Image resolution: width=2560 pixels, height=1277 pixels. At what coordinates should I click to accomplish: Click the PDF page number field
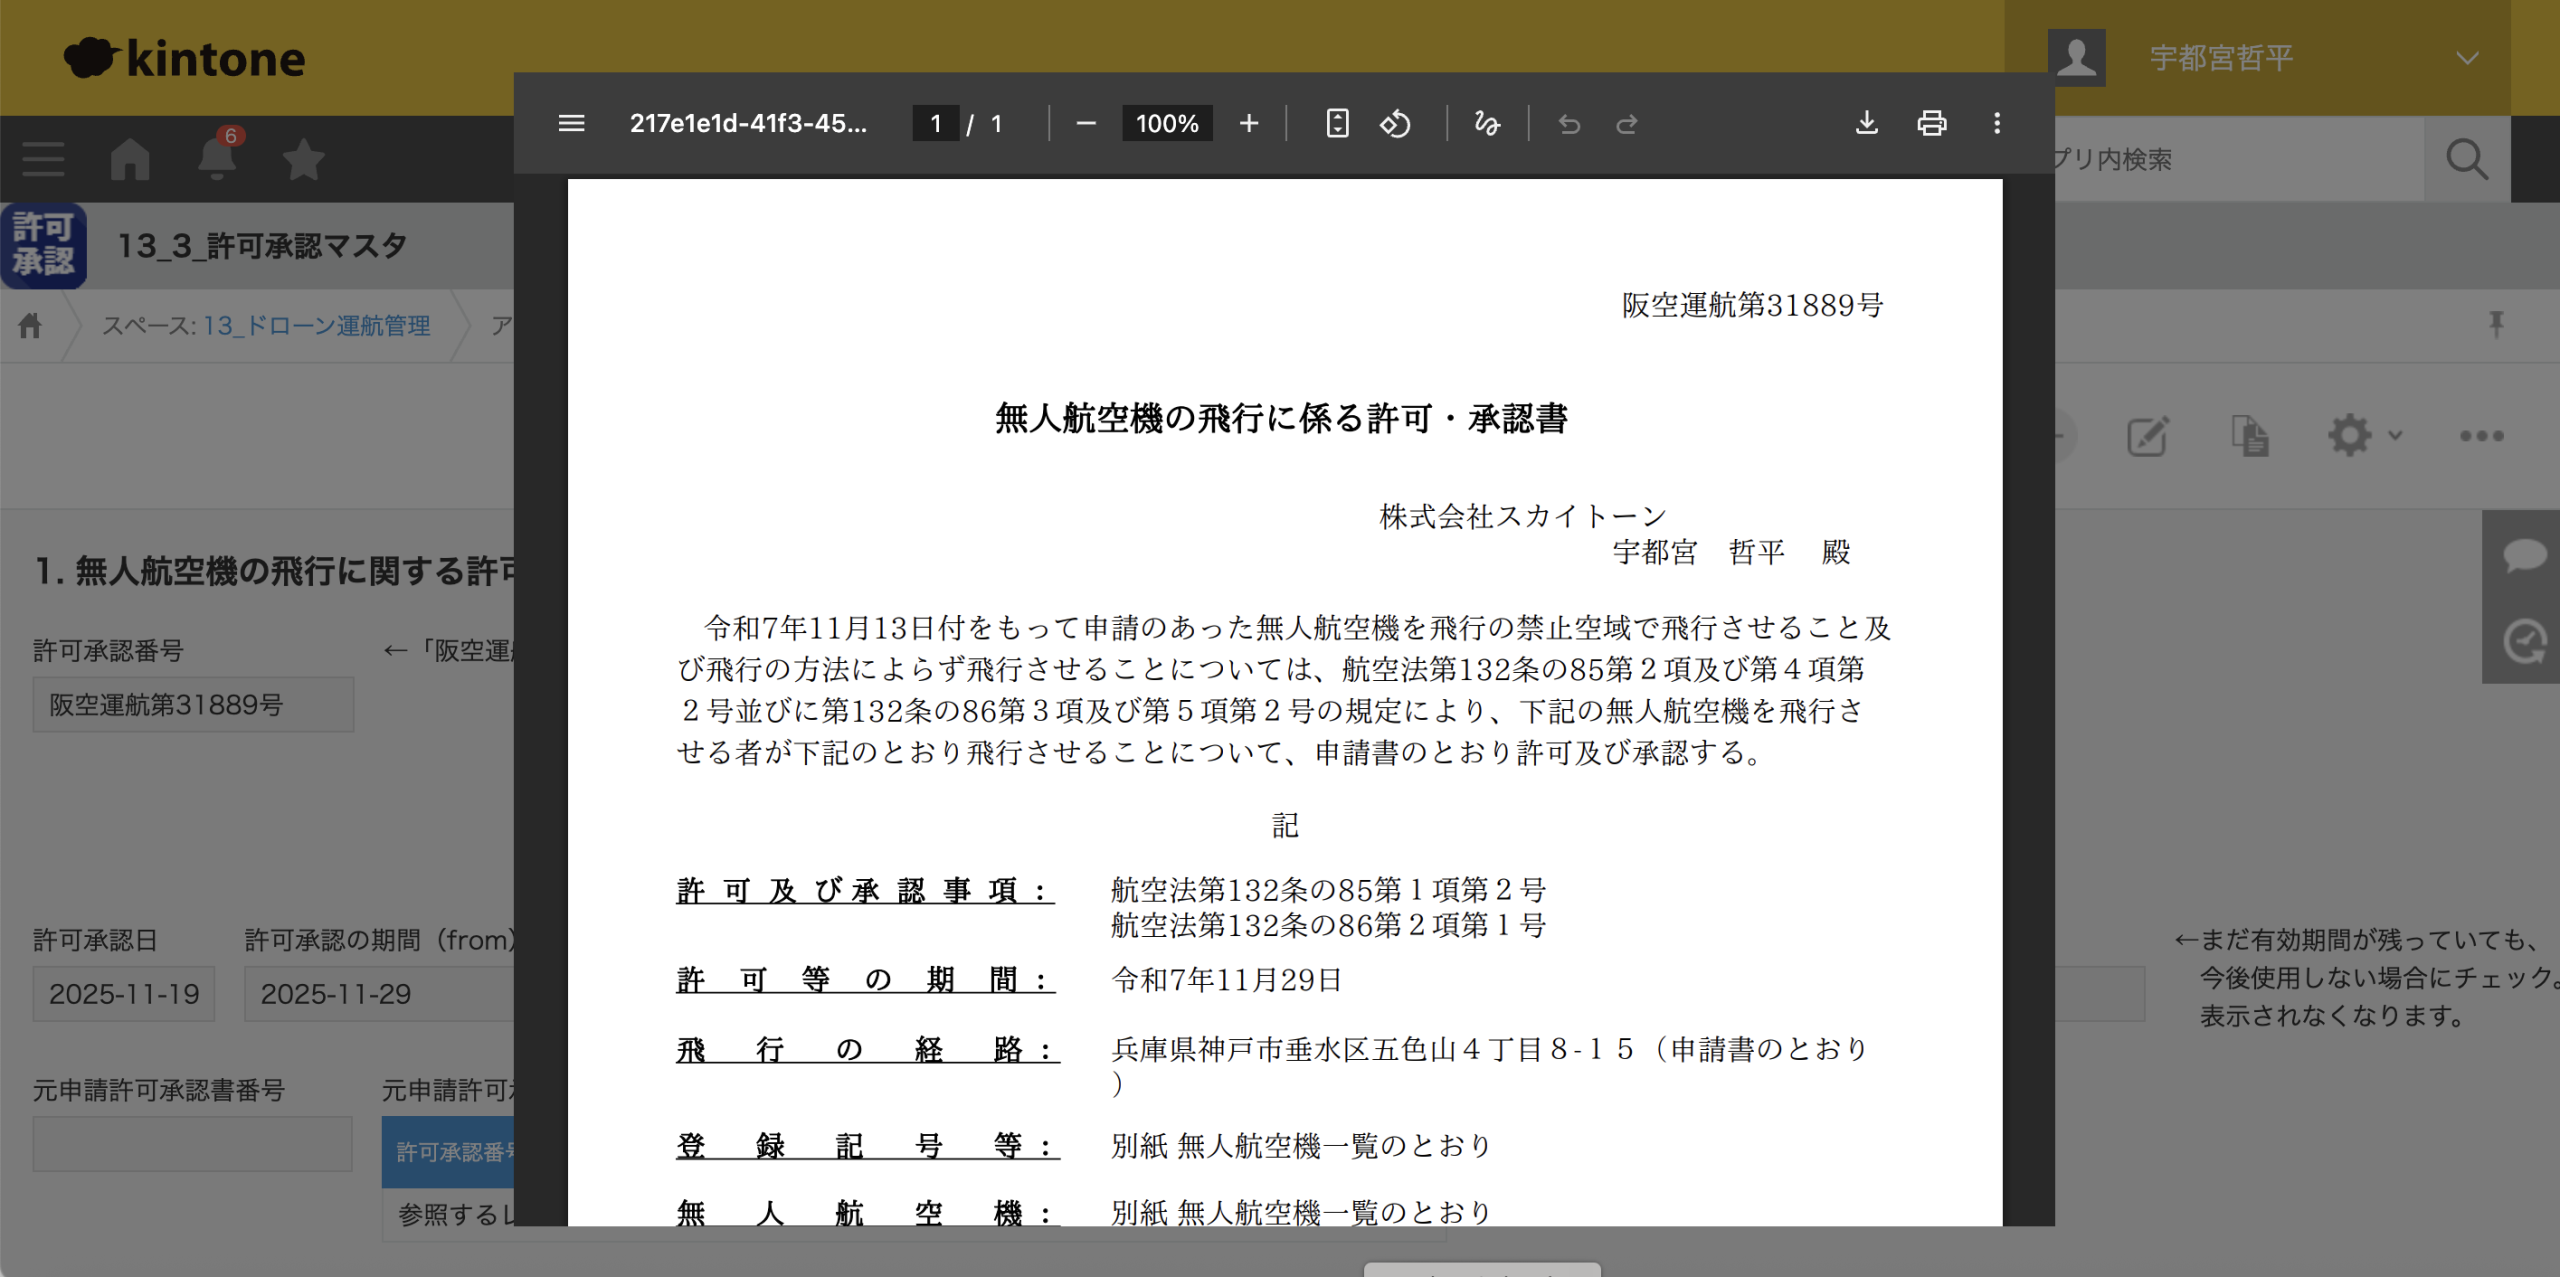pyautogui.click(x=935, y=123)
